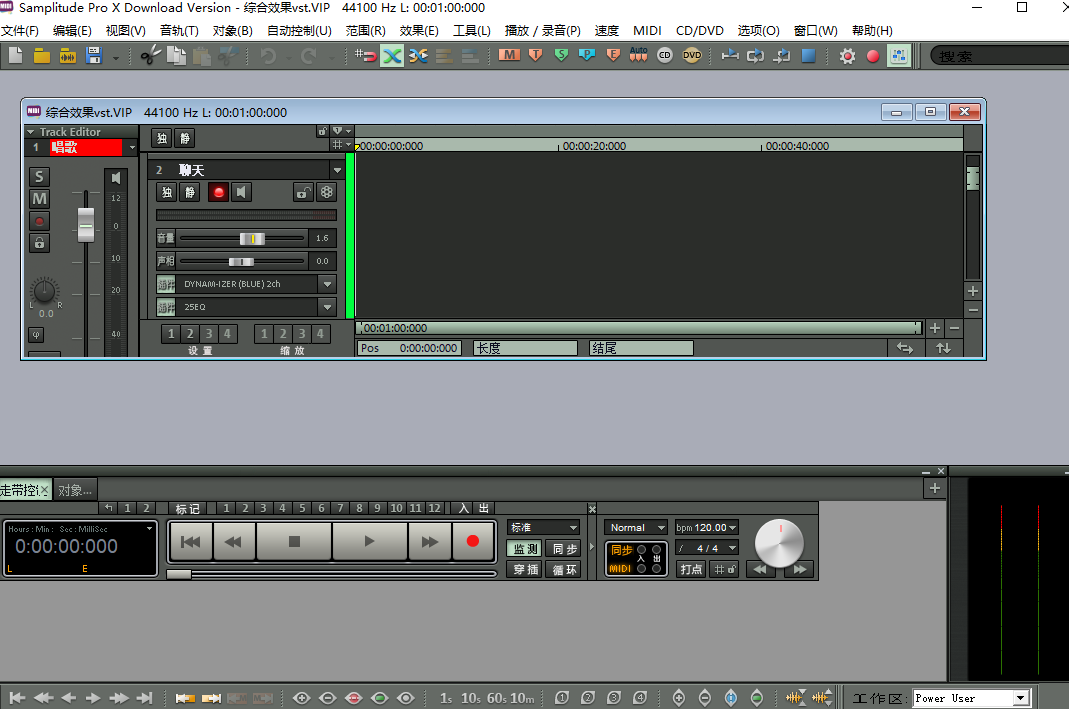Toggle record arm on the 聊天 track

pyautogui.click(x=218, y=192)
